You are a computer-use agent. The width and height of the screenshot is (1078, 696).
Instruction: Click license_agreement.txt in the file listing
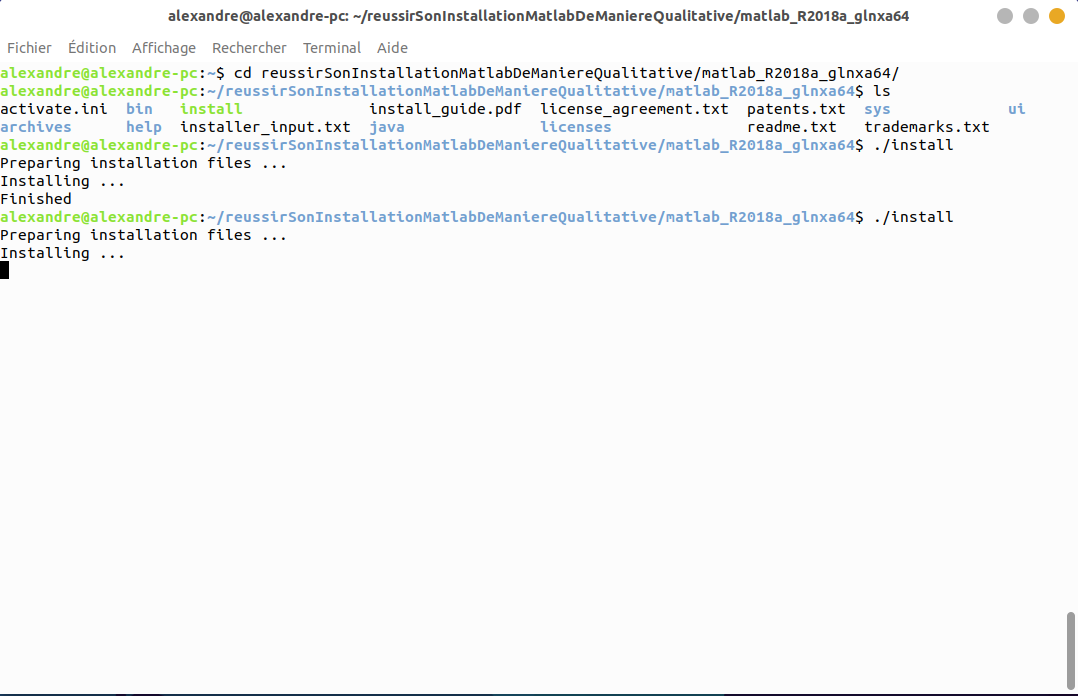coord(634,109)
